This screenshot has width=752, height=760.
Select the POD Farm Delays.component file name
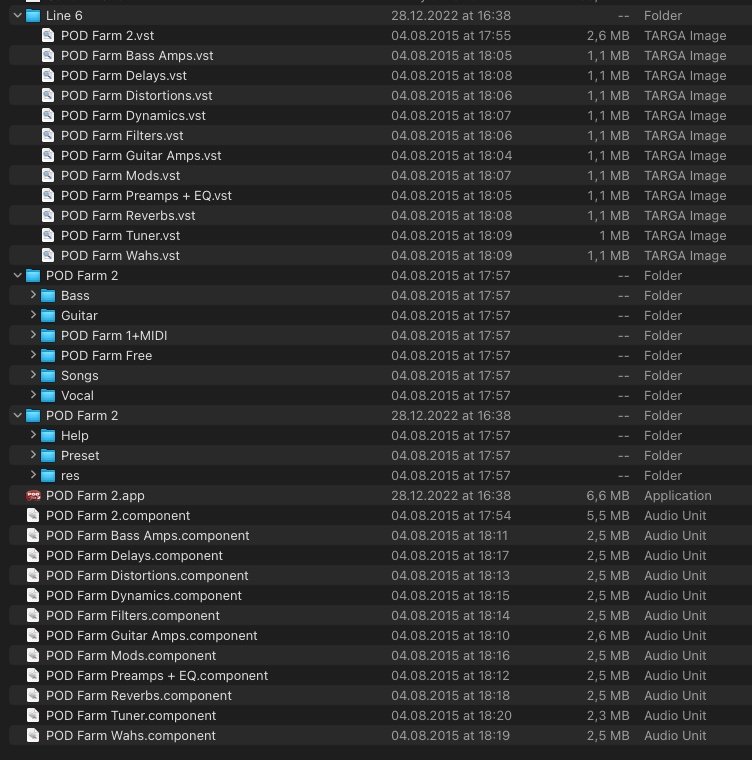pyautogui.click(x=134, y=556)
